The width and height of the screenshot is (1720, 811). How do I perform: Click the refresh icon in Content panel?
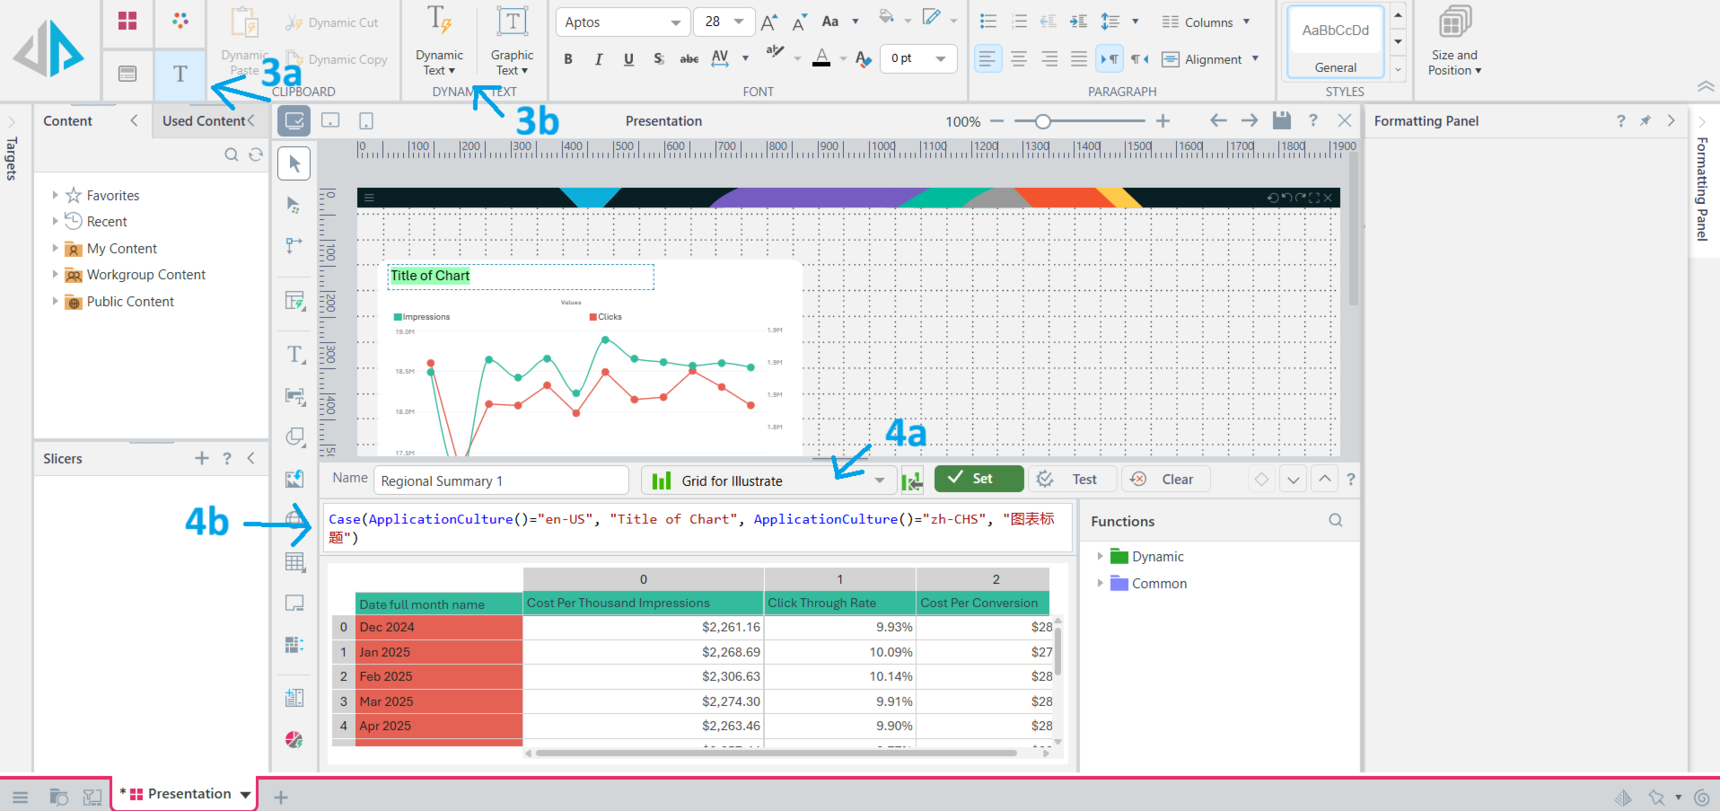pyautogui.click(x=256, y=155)
